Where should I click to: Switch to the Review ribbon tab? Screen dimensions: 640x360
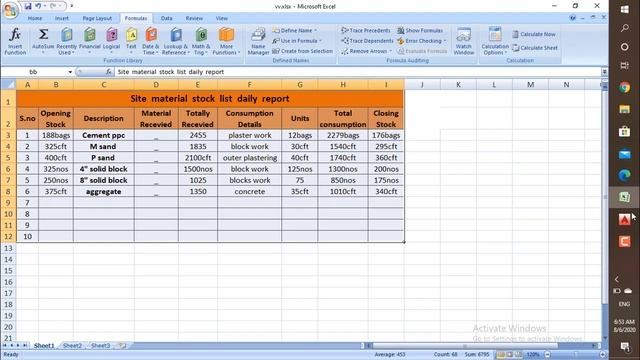click(194, 18)
